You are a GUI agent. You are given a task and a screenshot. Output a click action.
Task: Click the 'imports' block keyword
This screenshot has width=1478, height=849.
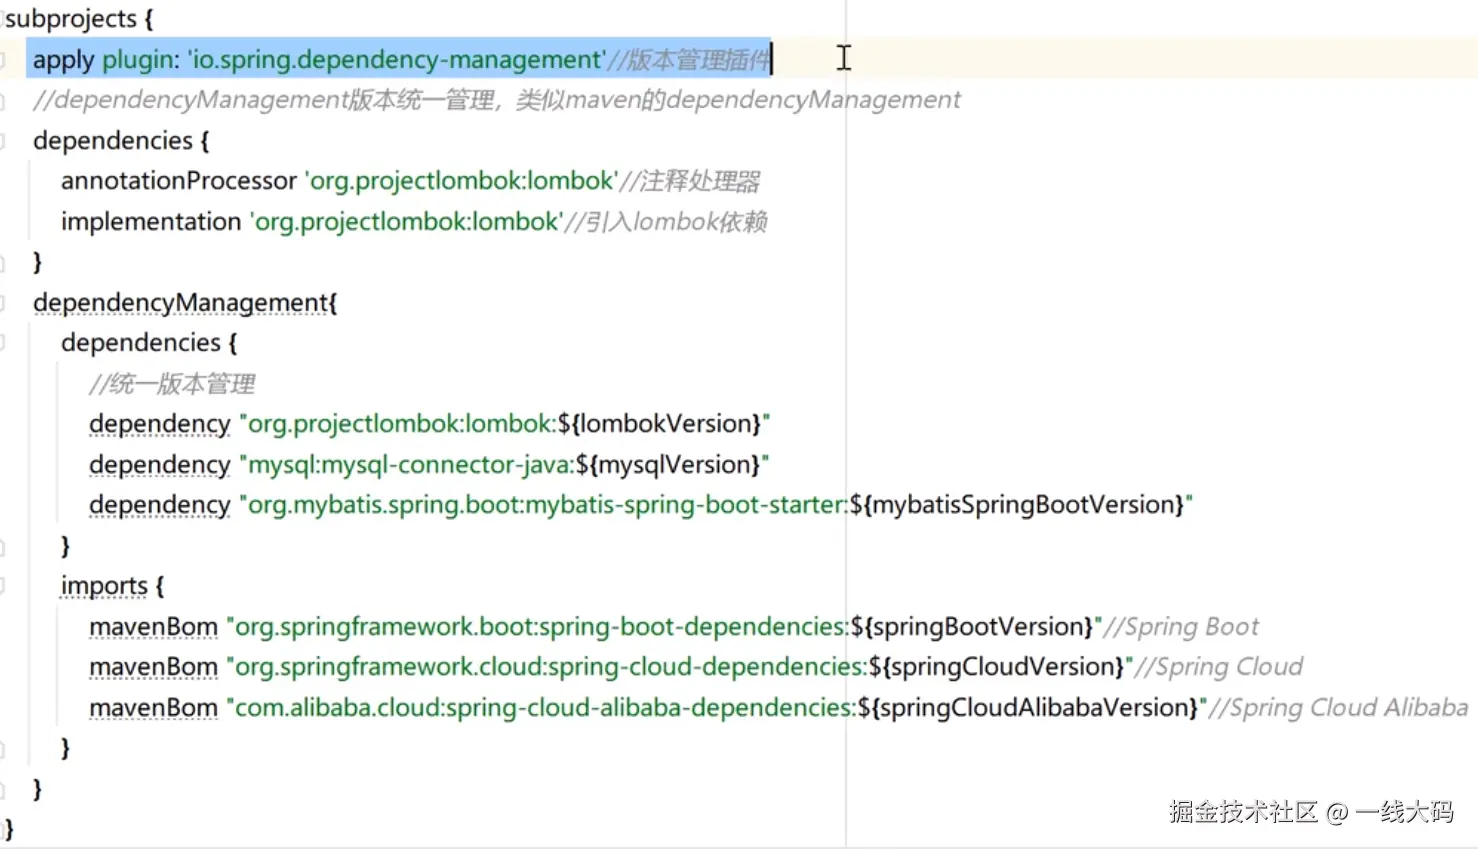click(x=104, y=586)
